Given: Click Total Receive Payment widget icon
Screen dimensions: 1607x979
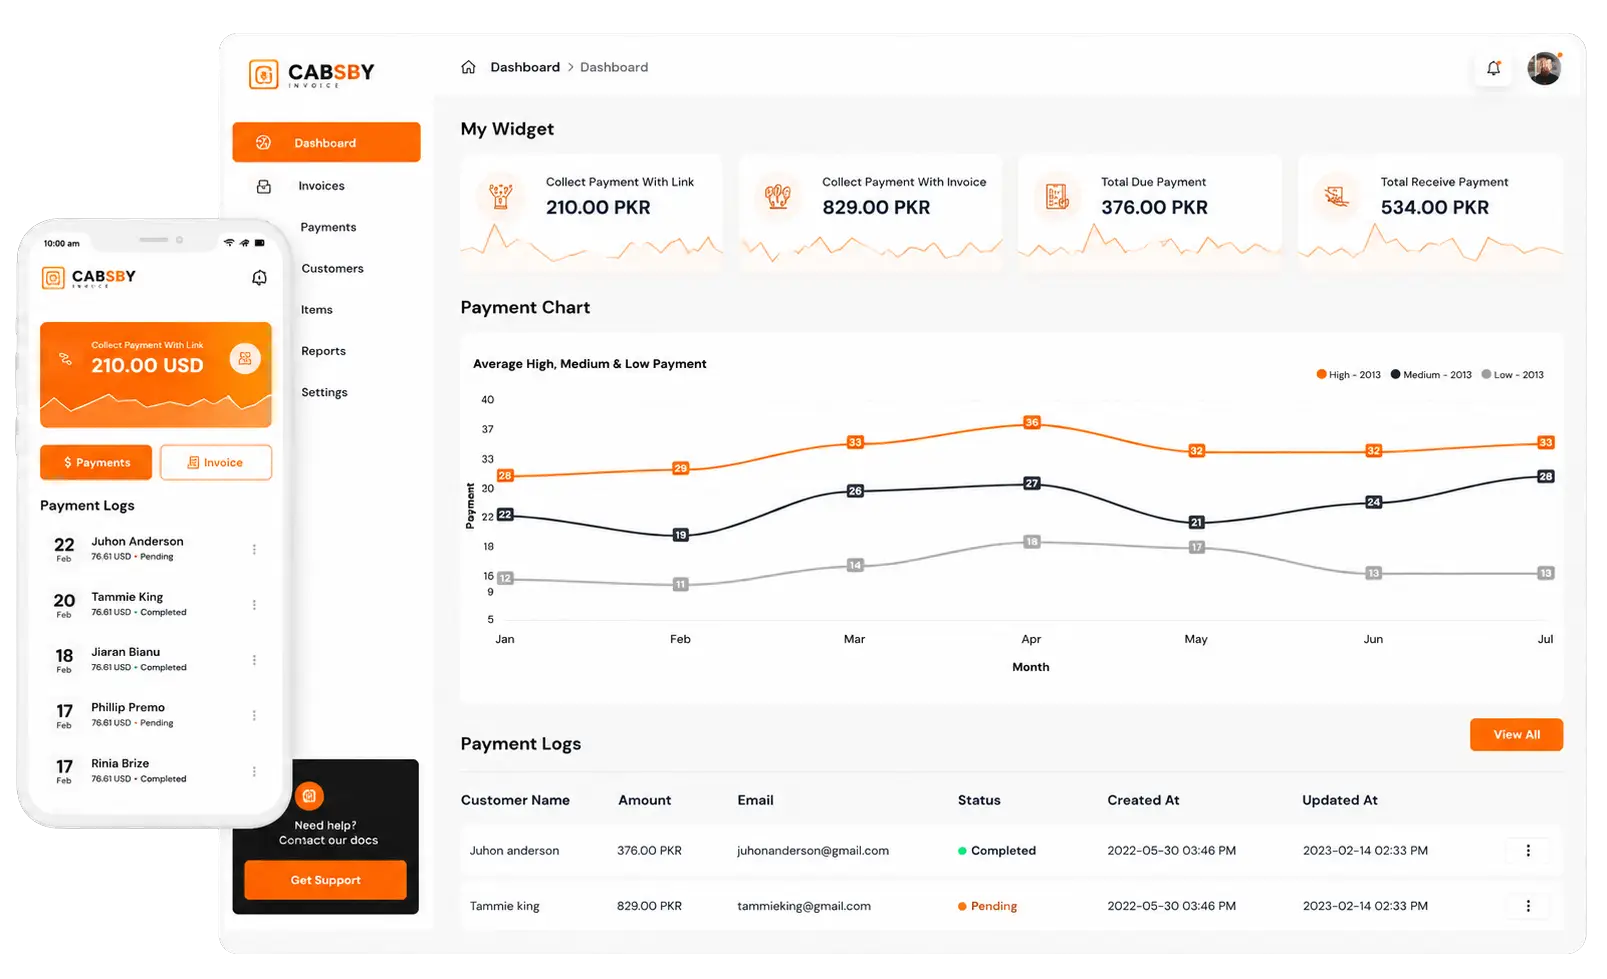Looking at the screenshot, I should 1337,196.
